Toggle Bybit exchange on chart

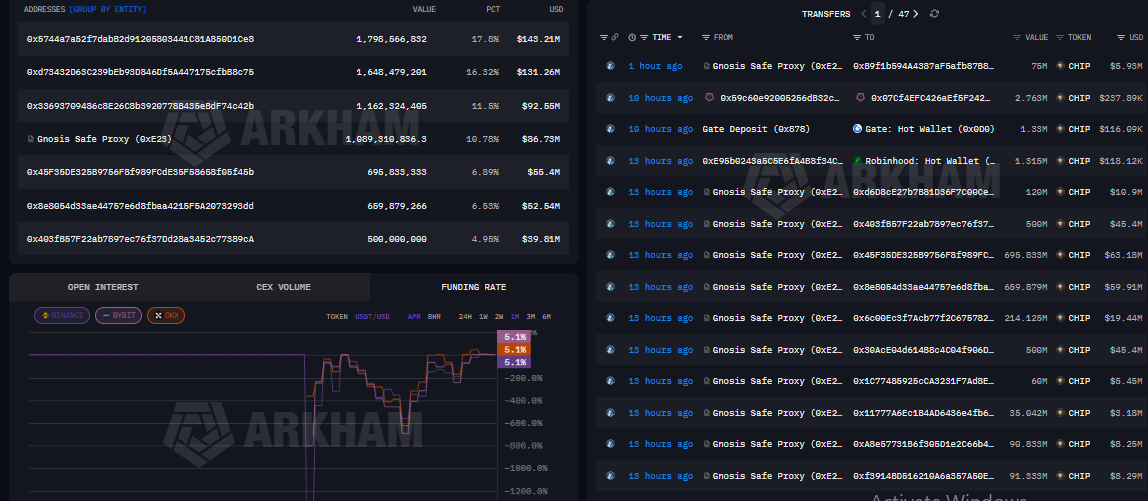[x=118, y=316]
